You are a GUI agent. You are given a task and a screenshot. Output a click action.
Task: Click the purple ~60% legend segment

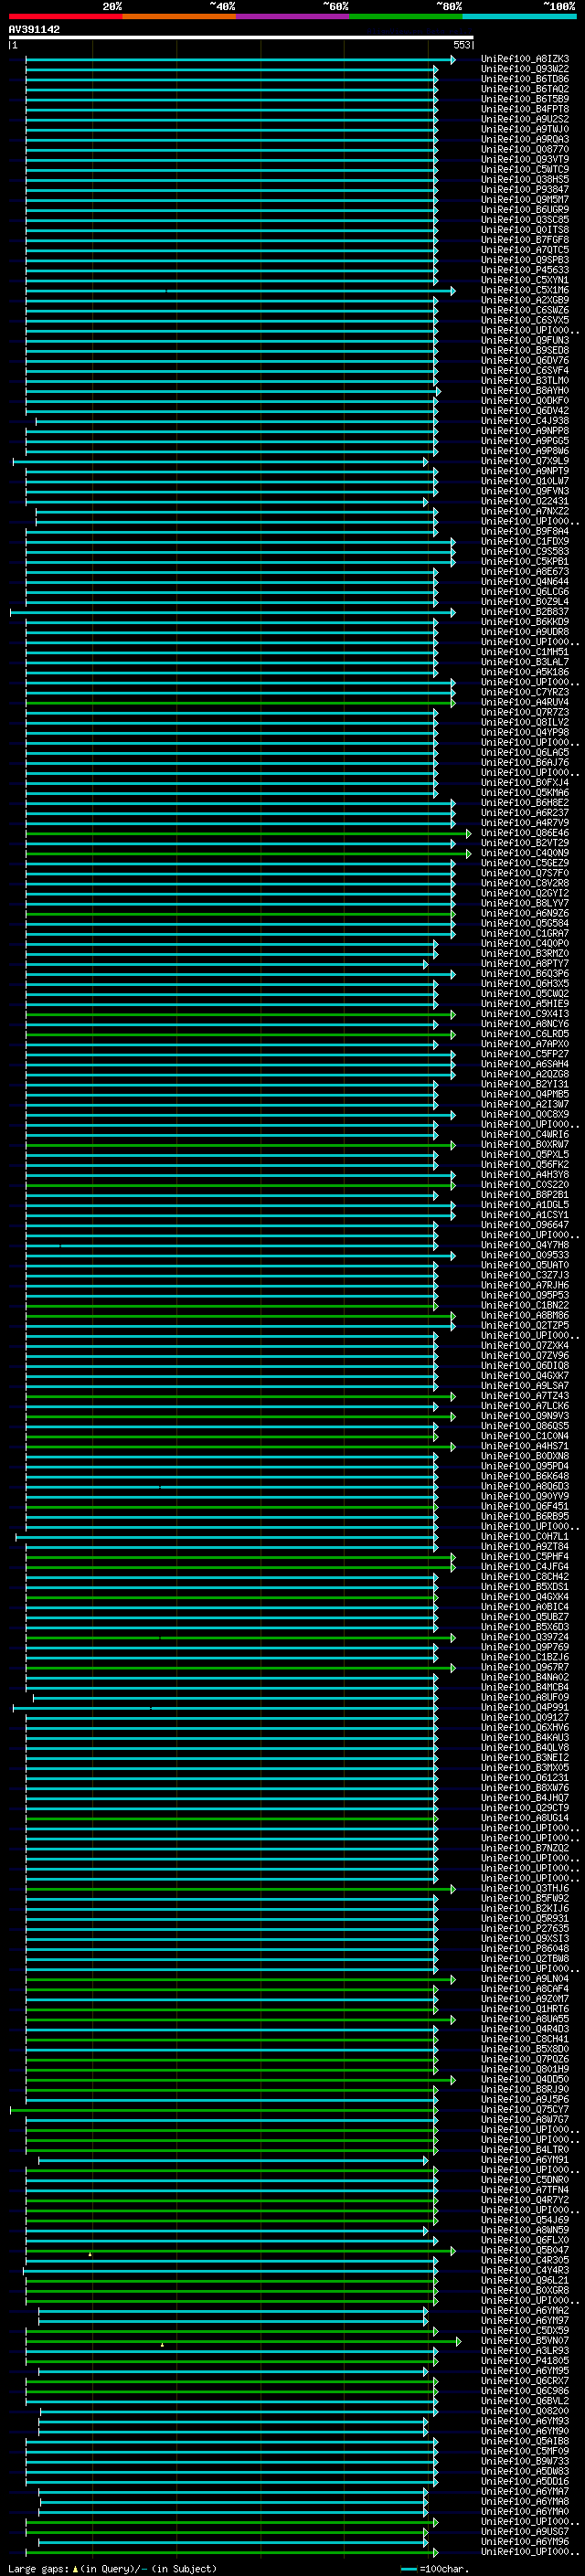coord(292,16)
